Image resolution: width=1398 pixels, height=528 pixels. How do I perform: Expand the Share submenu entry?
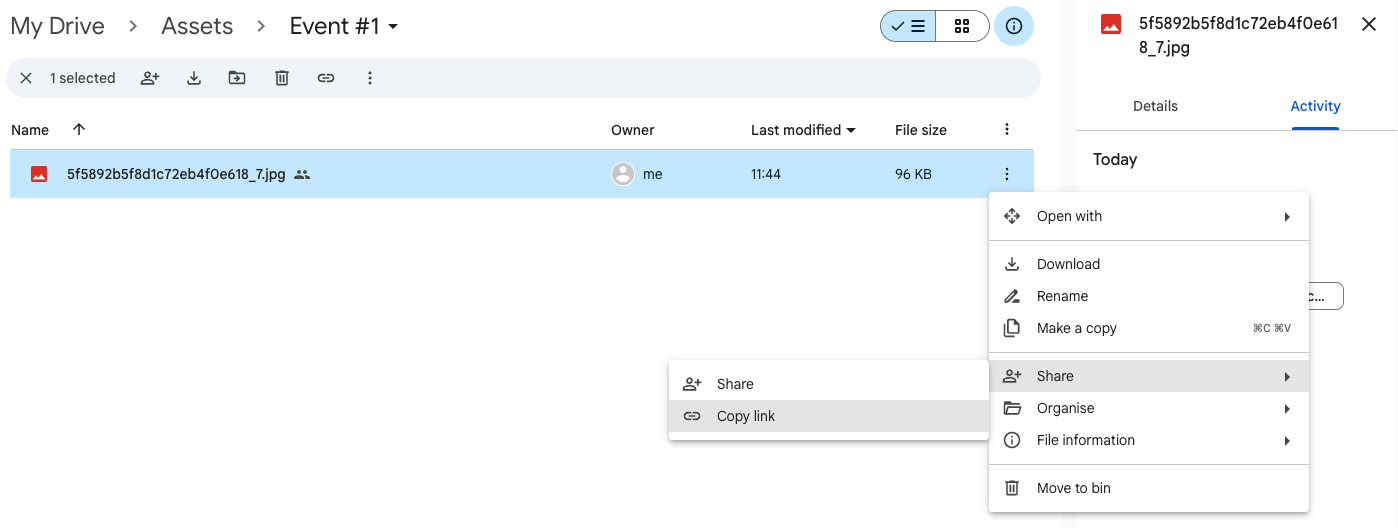pos(1149,376)
